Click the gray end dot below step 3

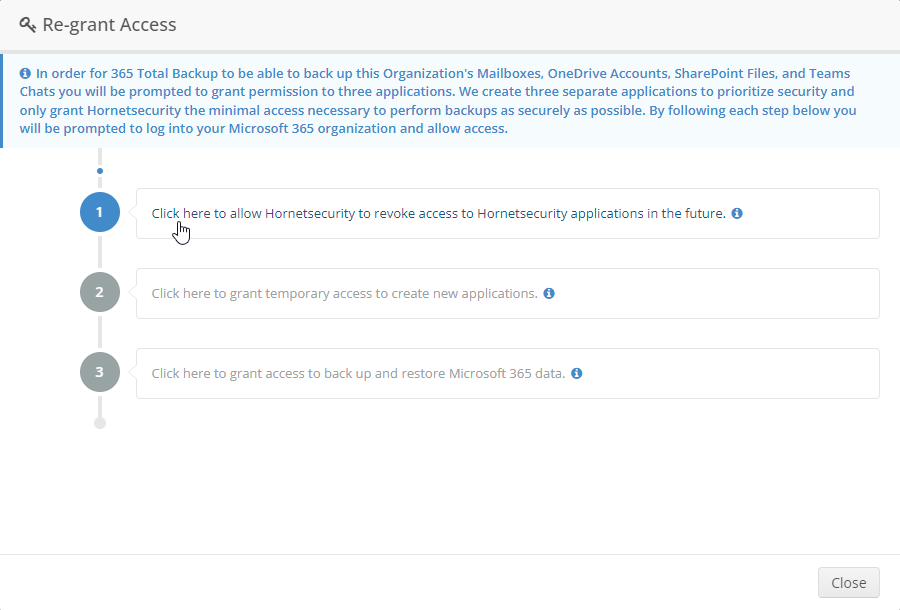click(x=99, y=423)
